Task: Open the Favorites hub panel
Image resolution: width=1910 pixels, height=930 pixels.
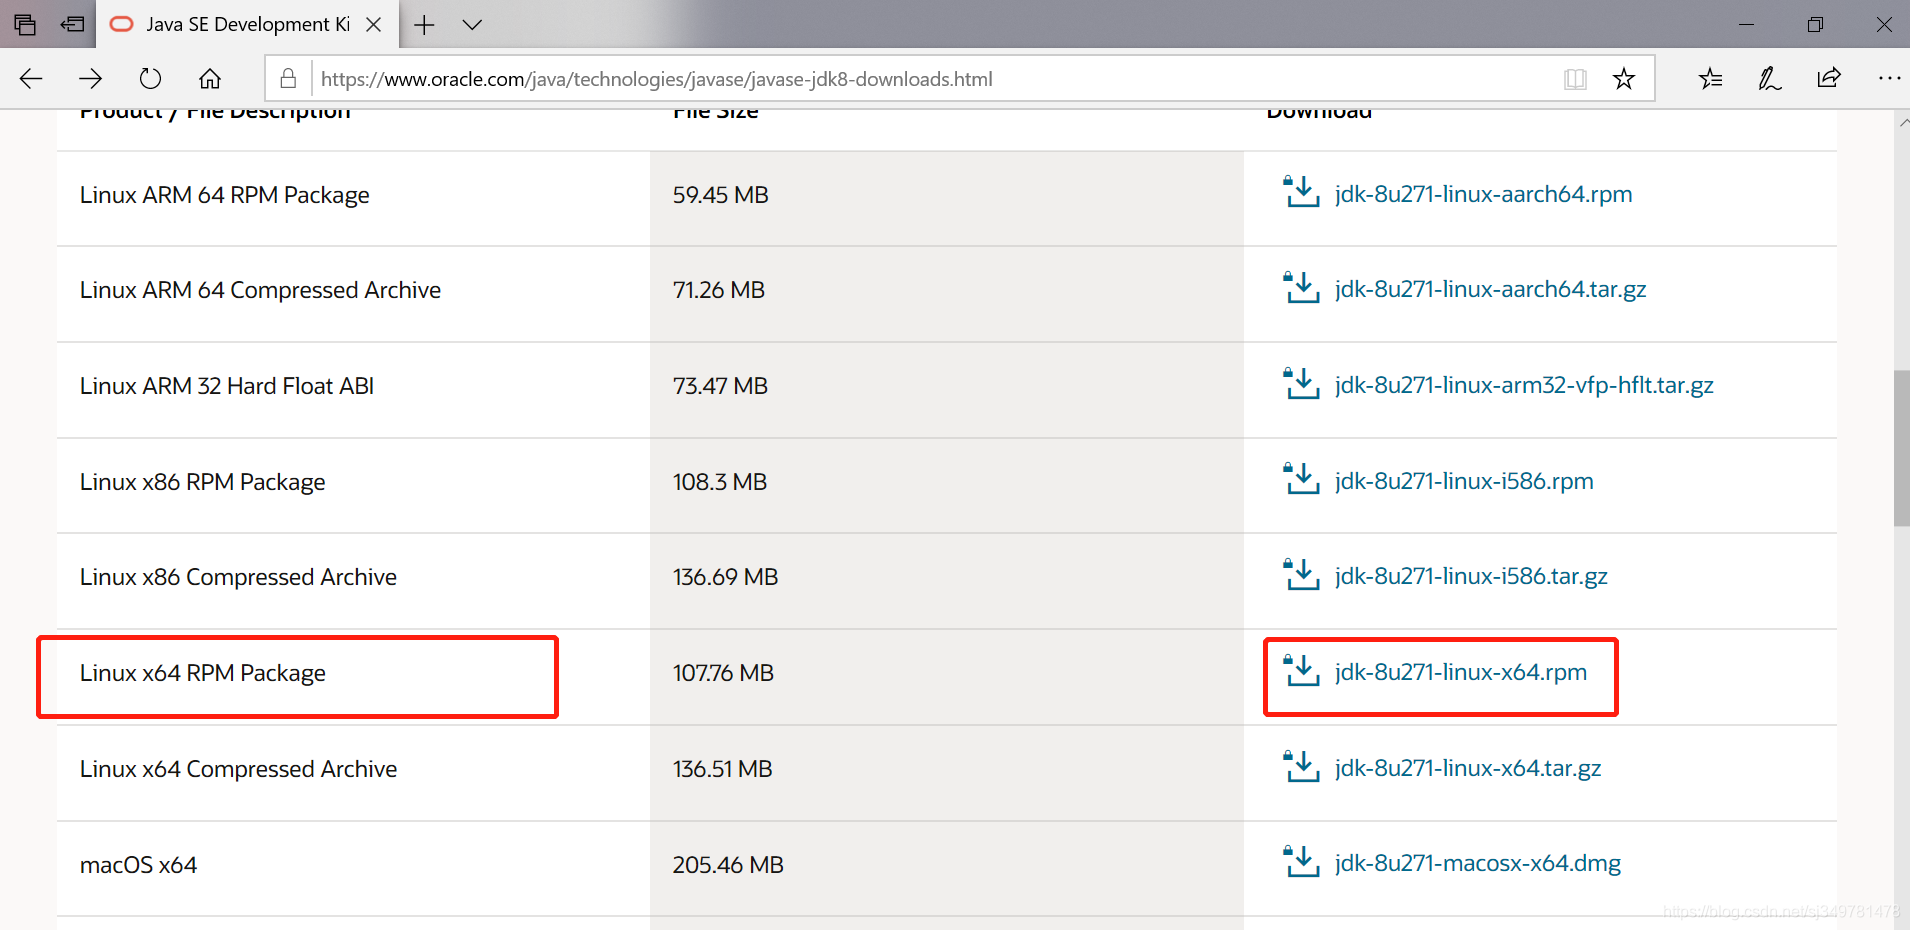Action: (x=1710, y=78)
